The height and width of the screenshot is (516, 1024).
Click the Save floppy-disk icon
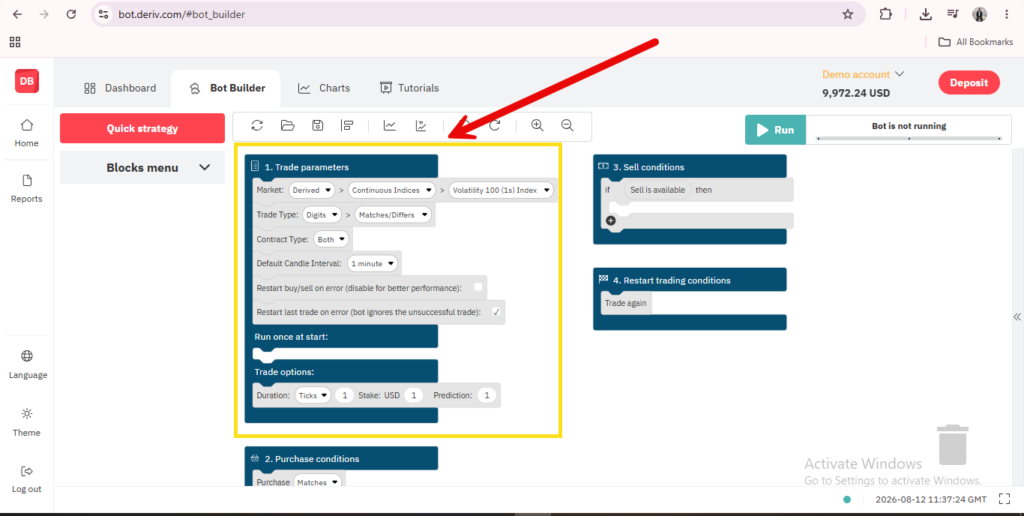coord(317,125)
